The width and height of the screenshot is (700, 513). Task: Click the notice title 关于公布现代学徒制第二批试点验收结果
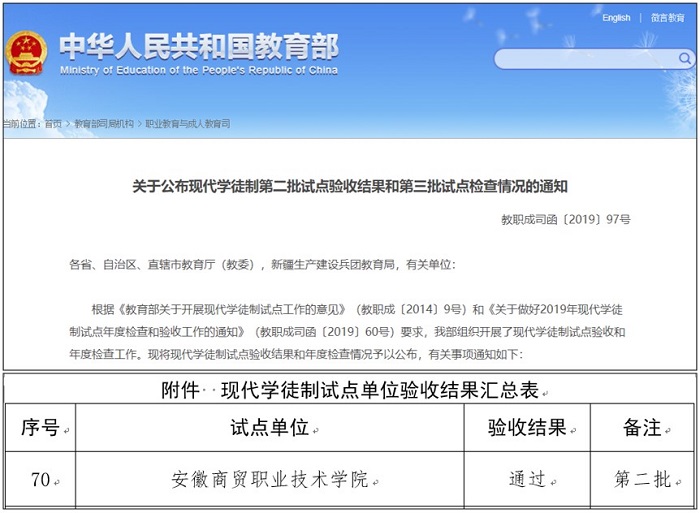[350, 186]
